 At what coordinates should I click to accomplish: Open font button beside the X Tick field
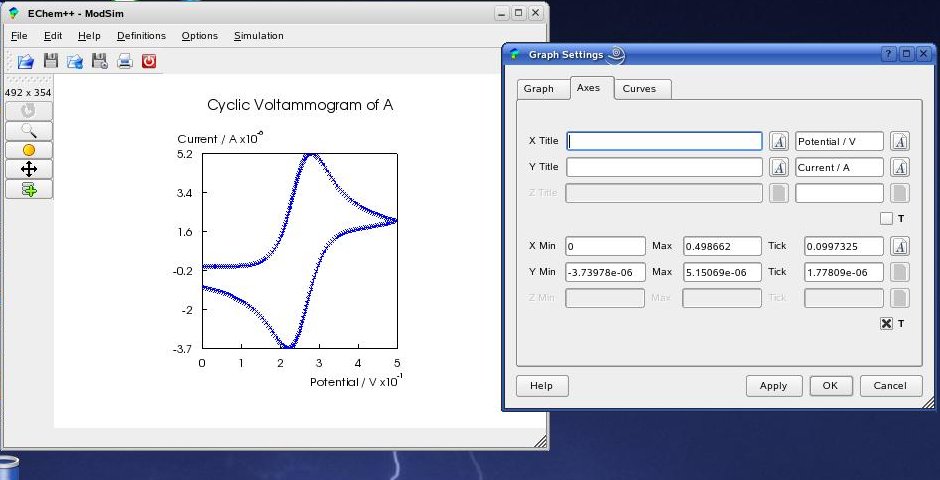900,246
